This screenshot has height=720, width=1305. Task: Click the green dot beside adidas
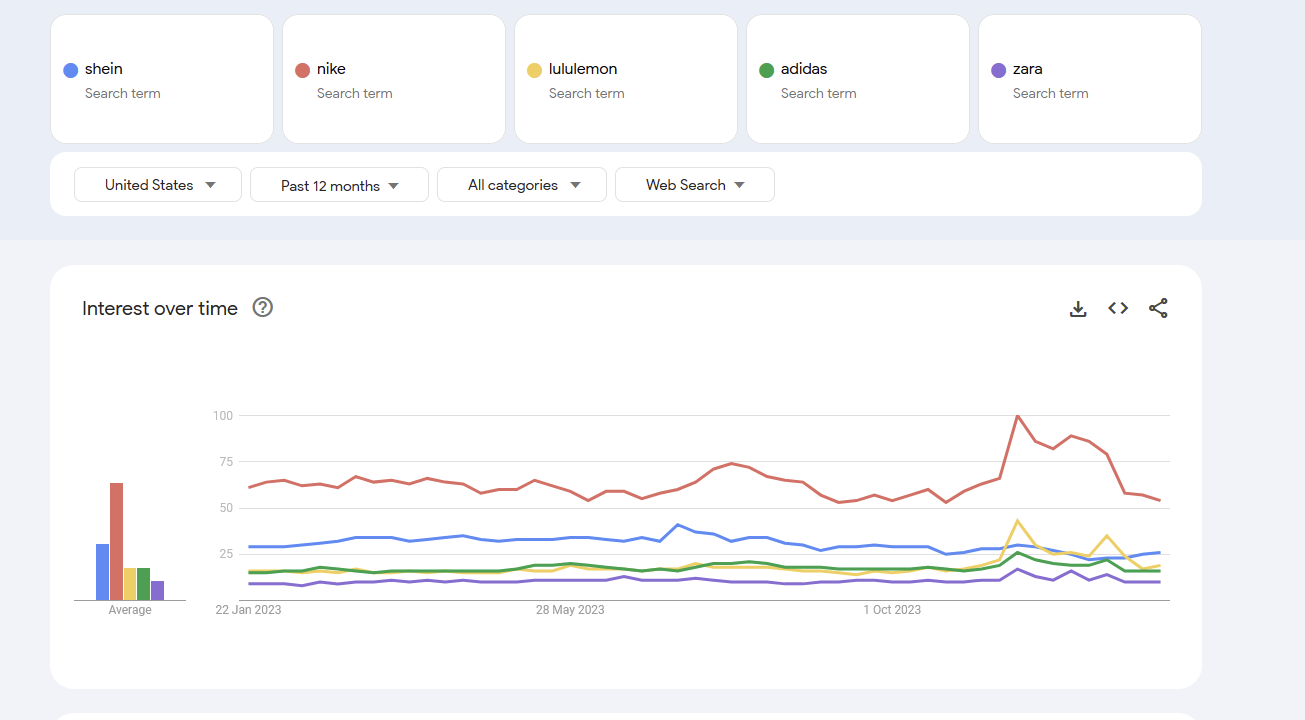pyautogui.click(x=767, y=70)
